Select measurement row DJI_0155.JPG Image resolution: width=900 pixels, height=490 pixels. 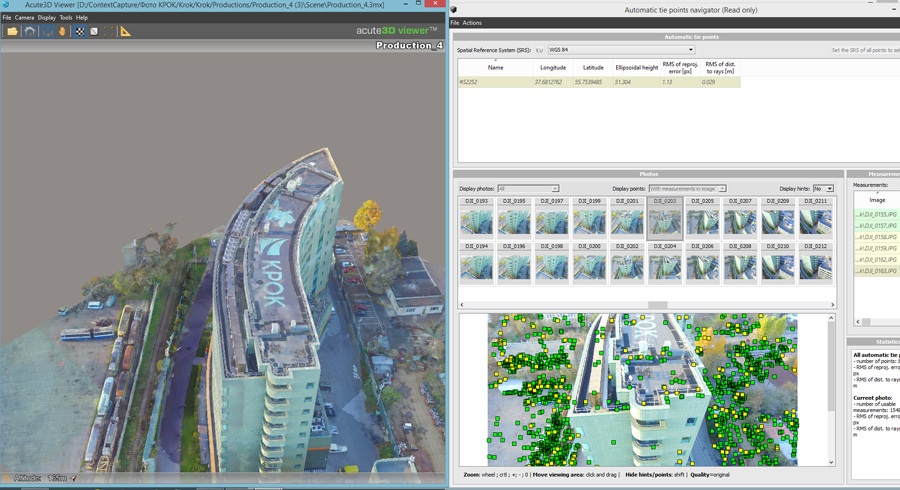876,215
